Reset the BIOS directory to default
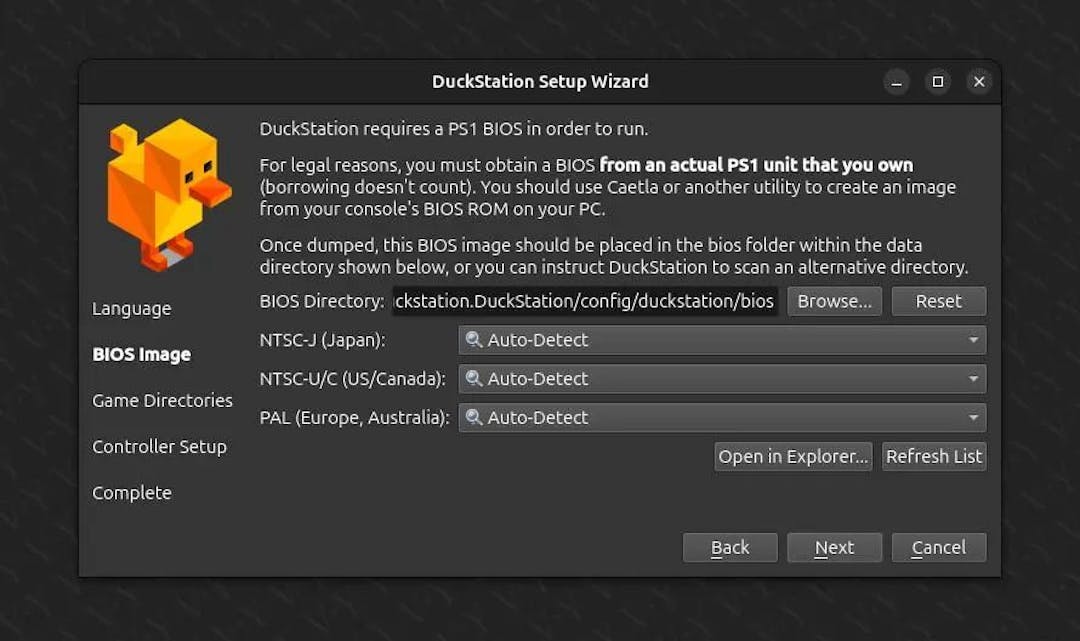 [x=938, y=301]
